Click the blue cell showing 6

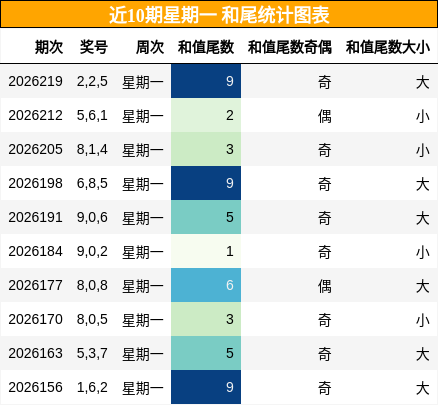[206, 285]
